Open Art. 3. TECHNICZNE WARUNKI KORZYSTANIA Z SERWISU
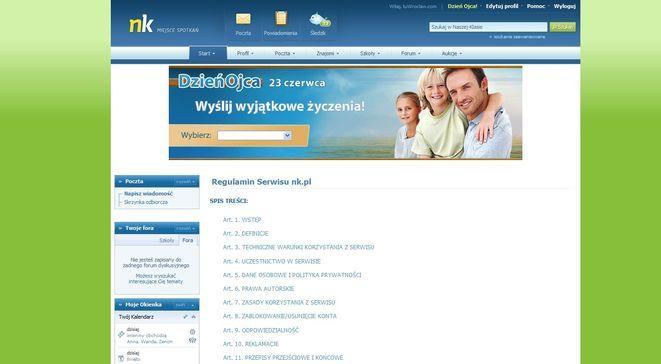This screenshot has height=364, width=661. 298,247
